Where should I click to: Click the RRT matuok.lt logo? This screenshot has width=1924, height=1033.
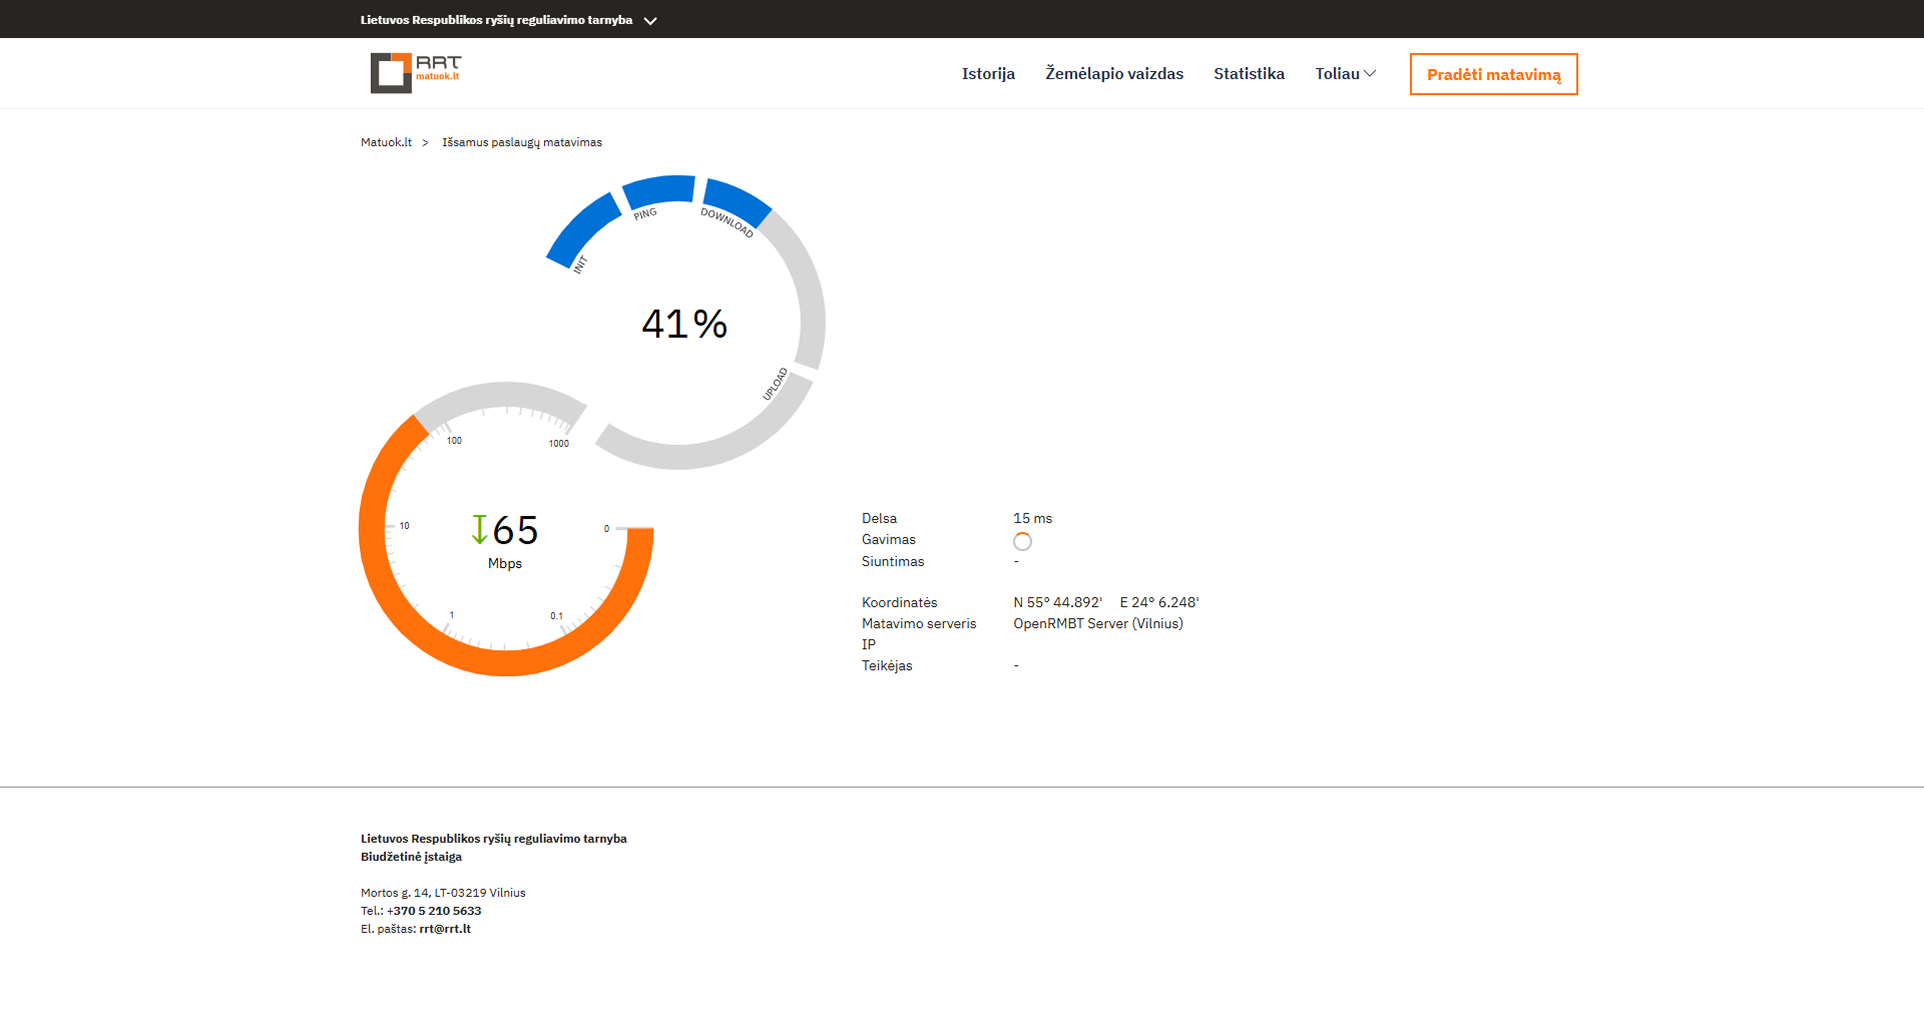416,73
